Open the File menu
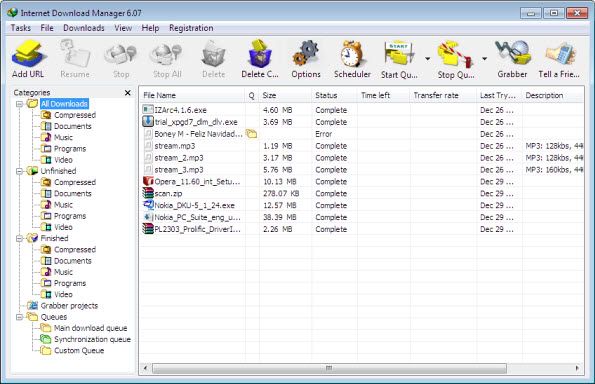595x384 pixels. pos(47,28)
